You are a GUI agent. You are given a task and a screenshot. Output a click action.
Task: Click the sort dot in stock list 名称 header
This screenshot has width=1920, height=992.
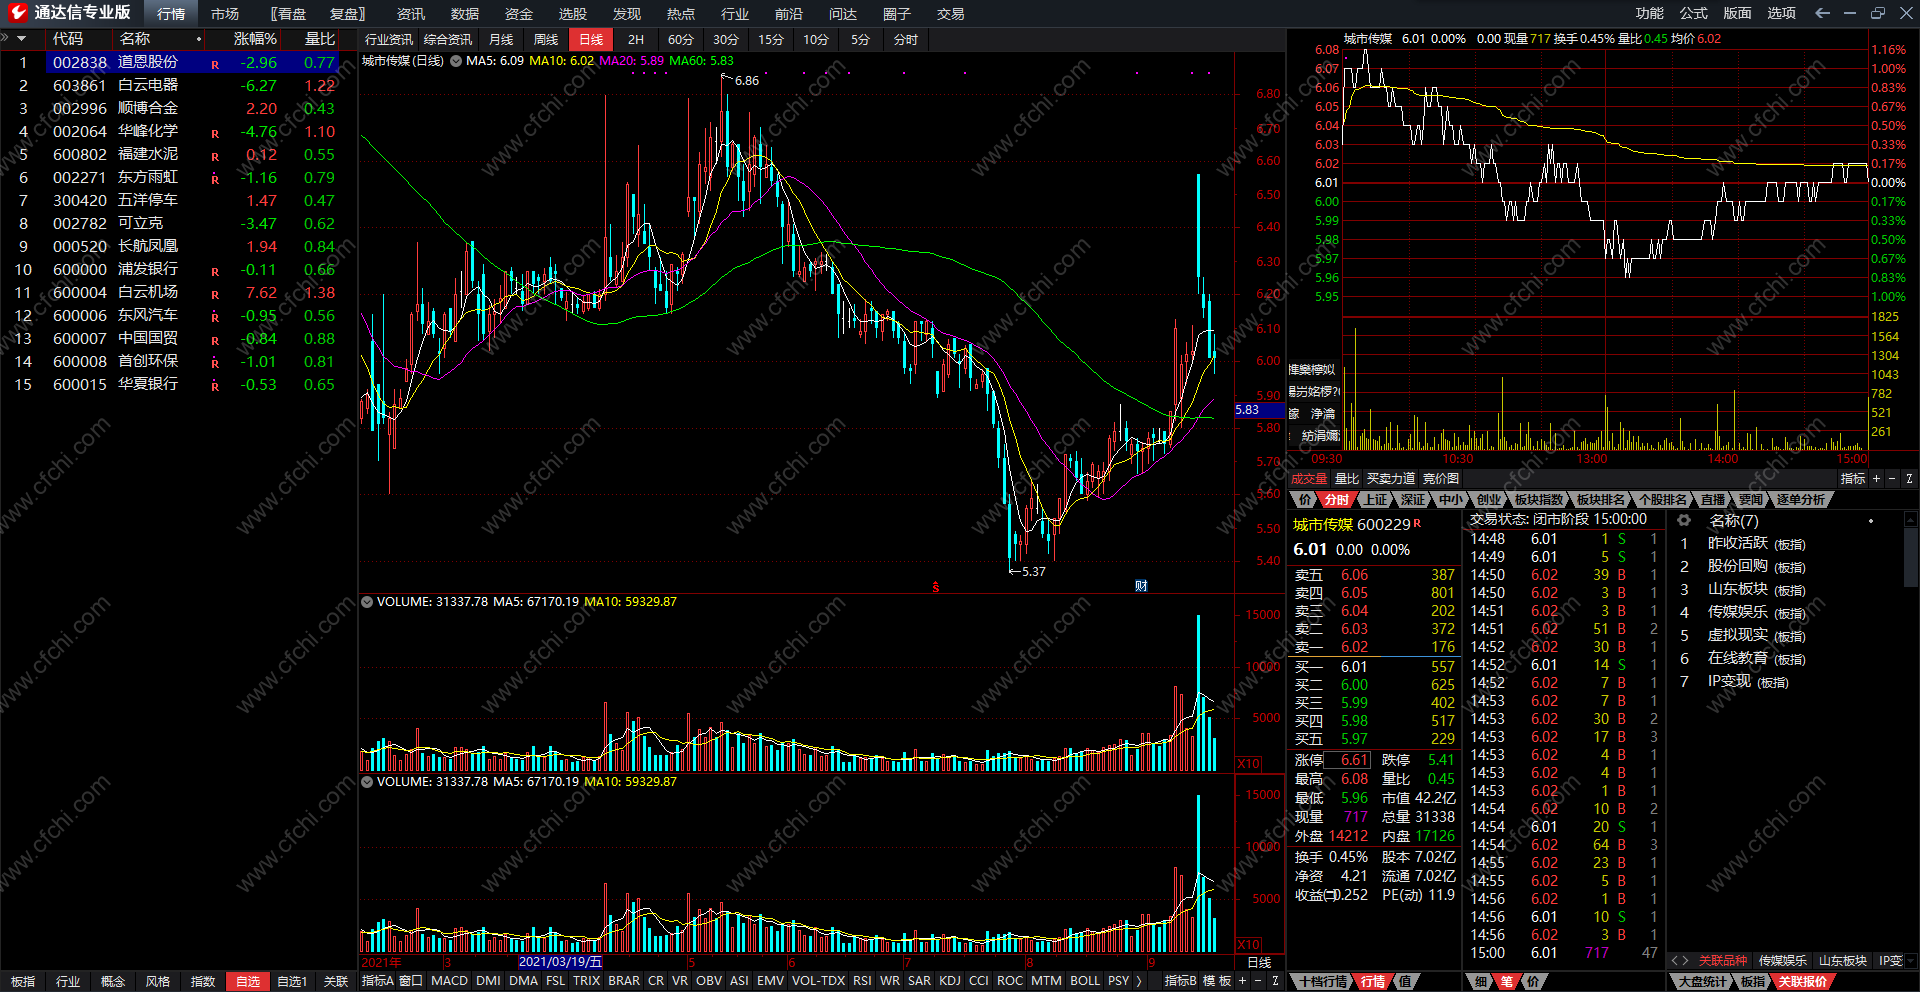coord(199,39)
